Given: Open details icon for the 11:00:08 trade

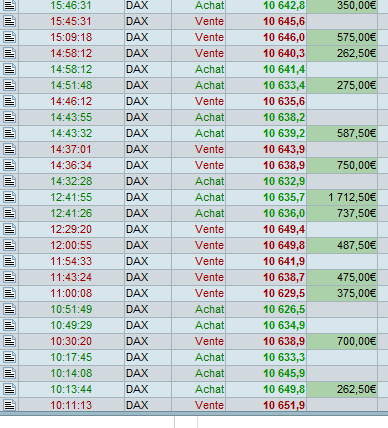Looking at the screenshot, I should pyautogui.click(x=9, y=293).
